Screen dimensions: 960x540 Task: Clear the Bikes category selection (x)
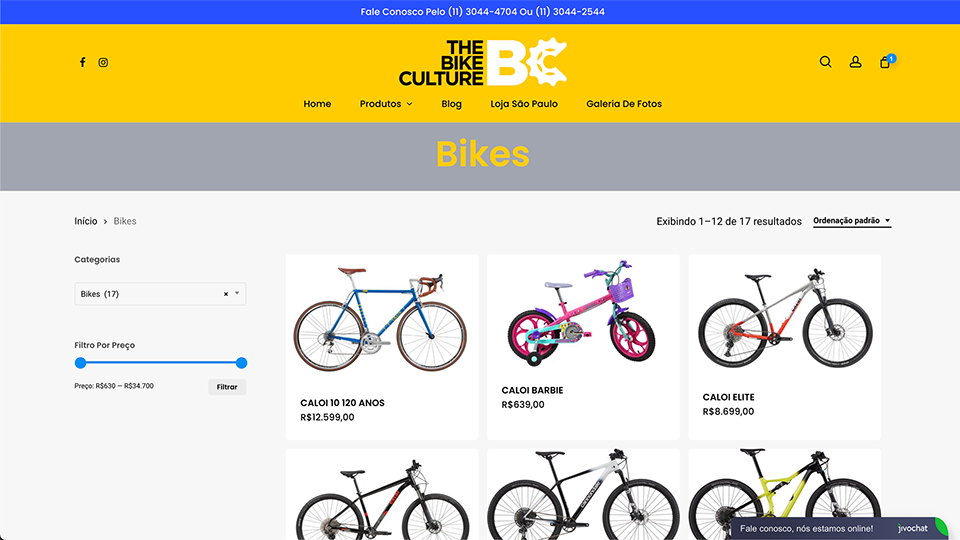point(226,294)
